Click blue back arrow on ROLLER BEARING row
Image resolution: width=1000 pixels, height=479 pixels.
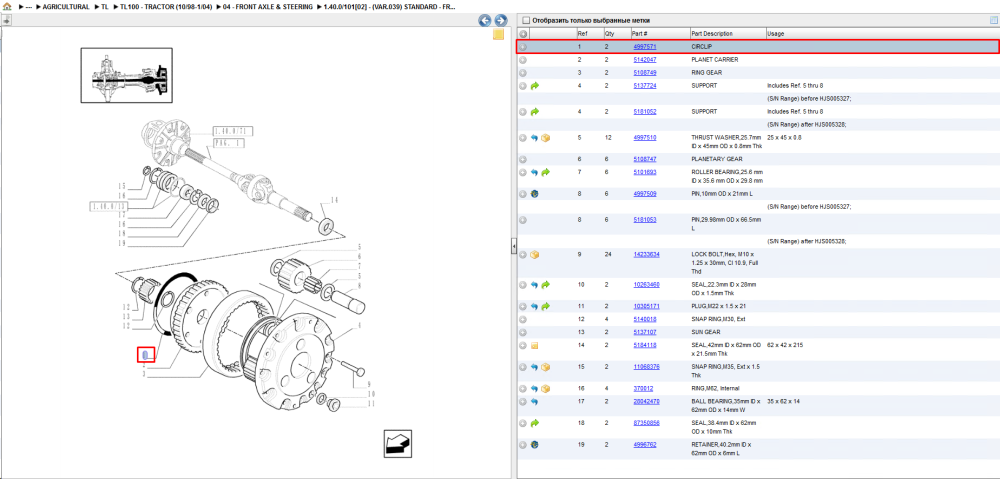[x=534, y=172]
